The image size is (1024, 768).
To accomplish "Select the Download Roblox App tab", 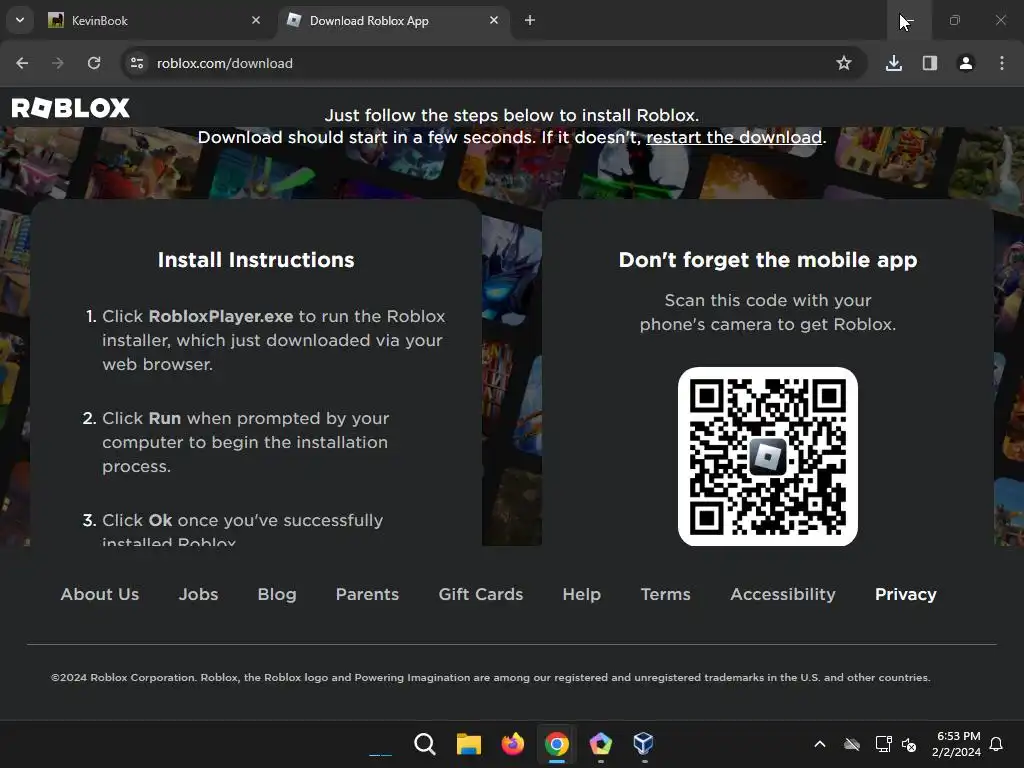I will [394, 20].
